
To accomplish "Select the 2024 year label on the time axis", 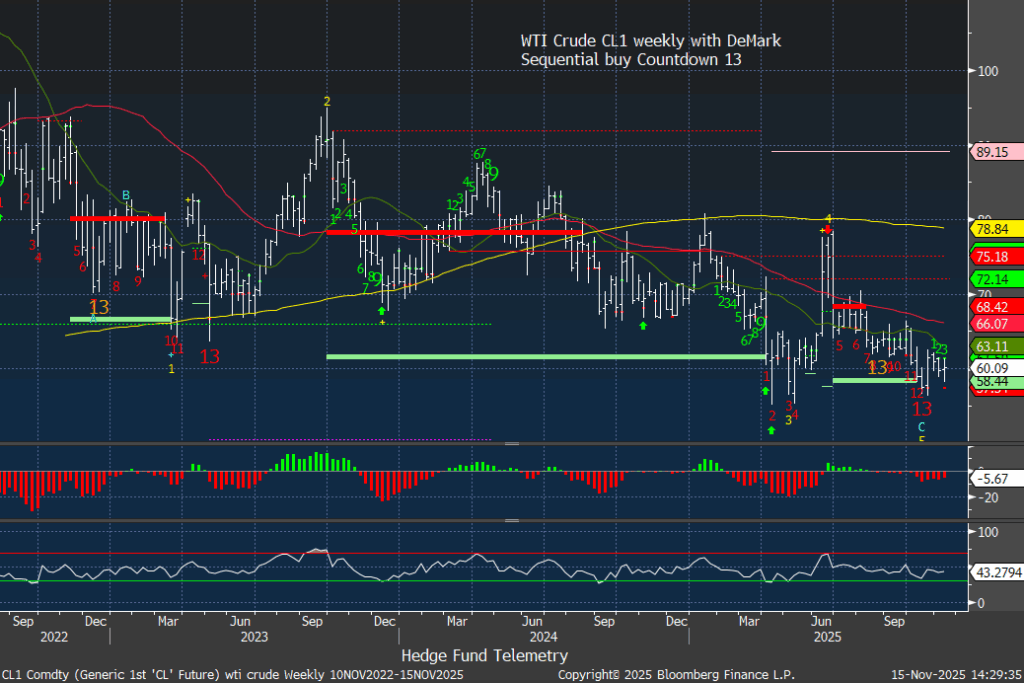I will click(x=543, y=636).
